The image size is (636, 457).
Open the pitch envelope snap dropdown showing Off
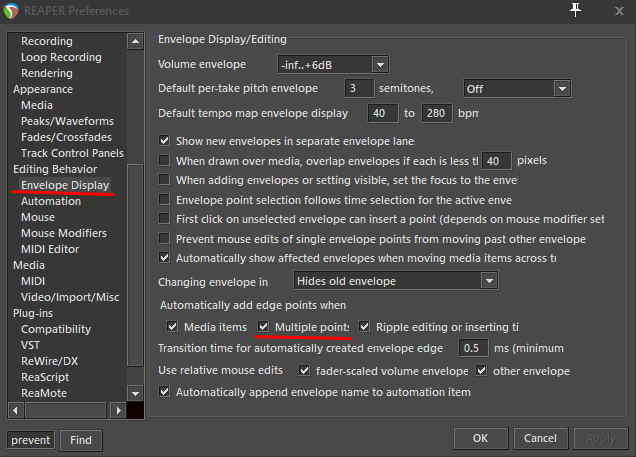click(518, 88)
